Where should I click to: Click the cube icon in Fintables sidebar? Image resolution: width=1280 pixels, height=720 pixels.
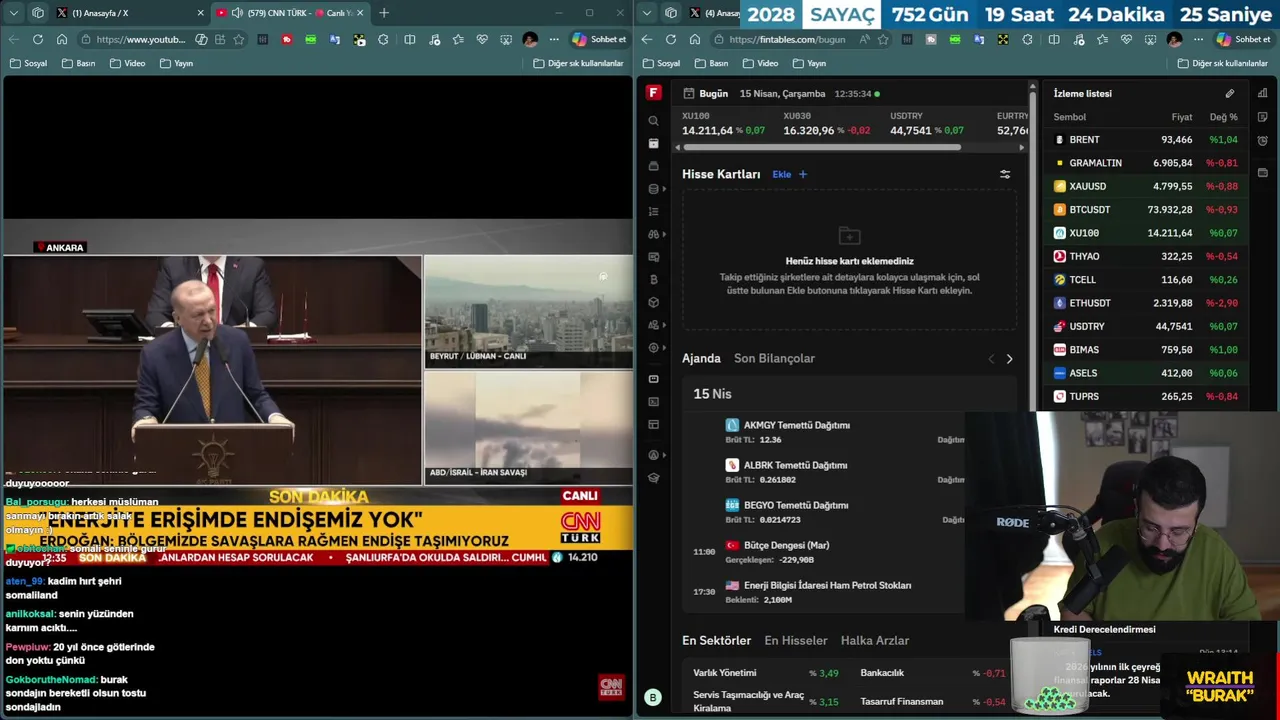pyautogui.click(x=653, y=302)
